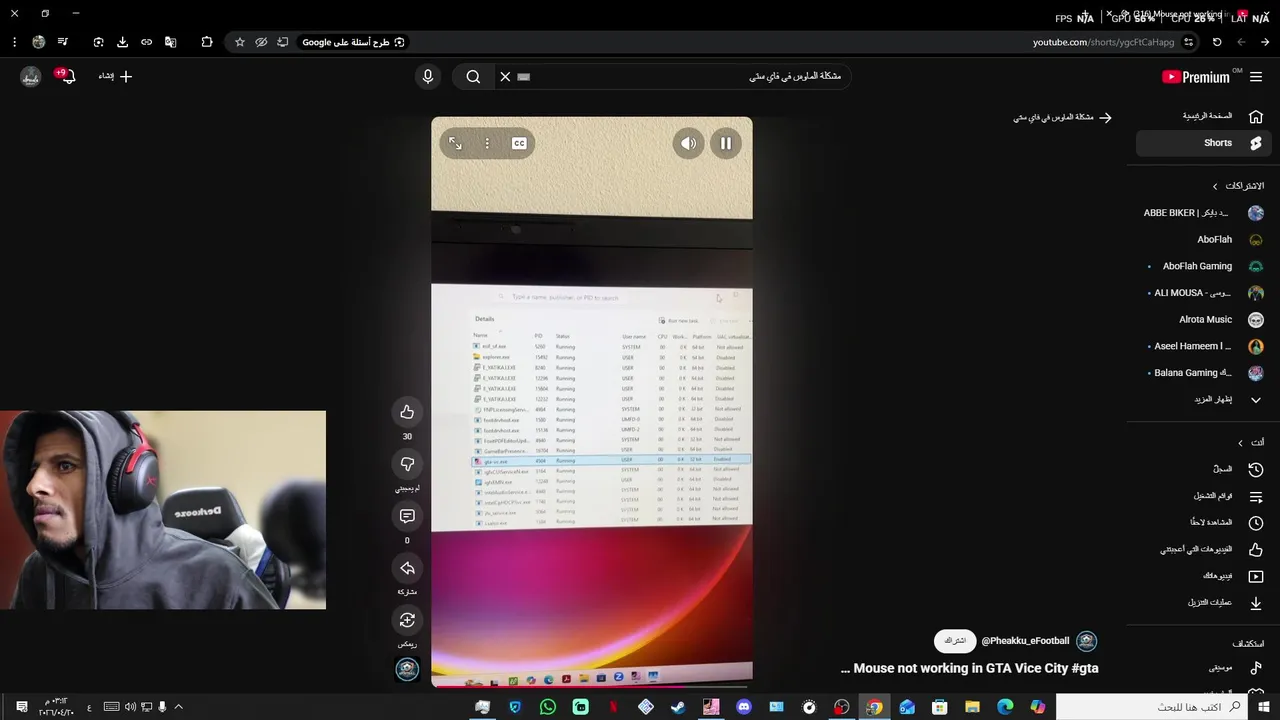Open the Remix option for the Short

(x=407, y=620)
